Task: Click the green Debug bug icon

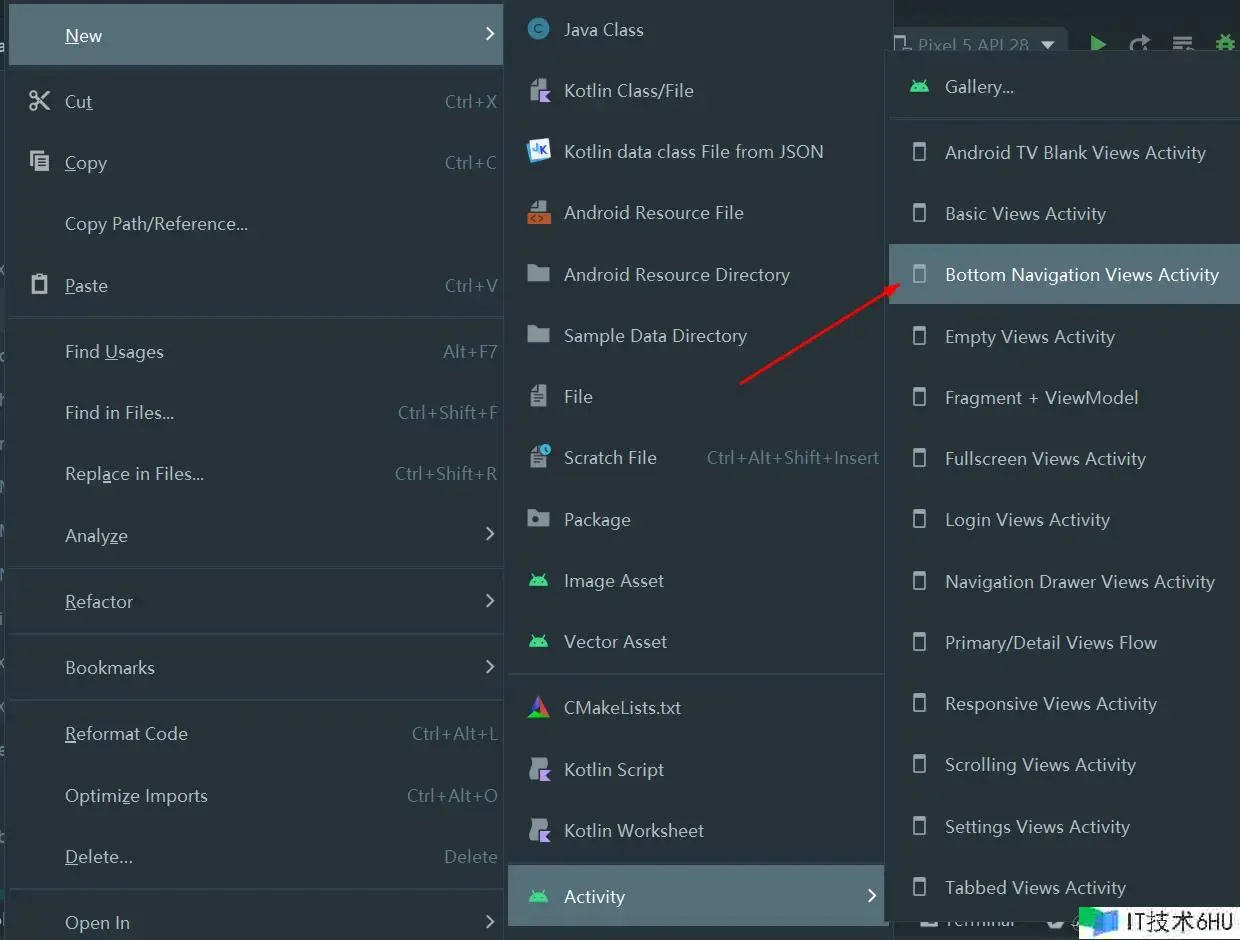Action: coord(1224,44)
